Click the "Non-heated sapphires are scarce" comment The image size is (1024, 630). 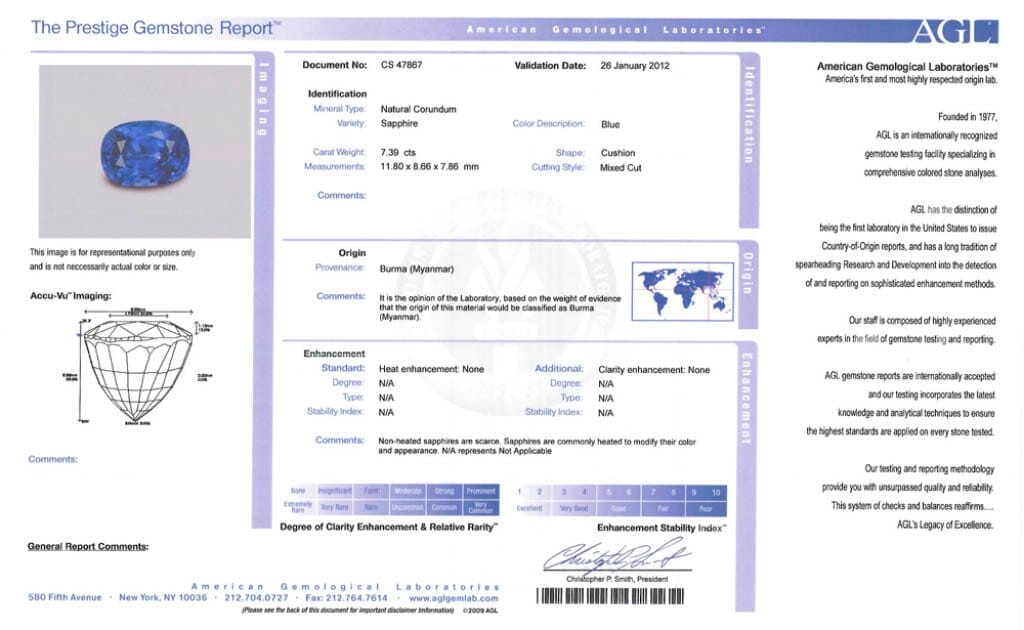click(x=537, y=446)
